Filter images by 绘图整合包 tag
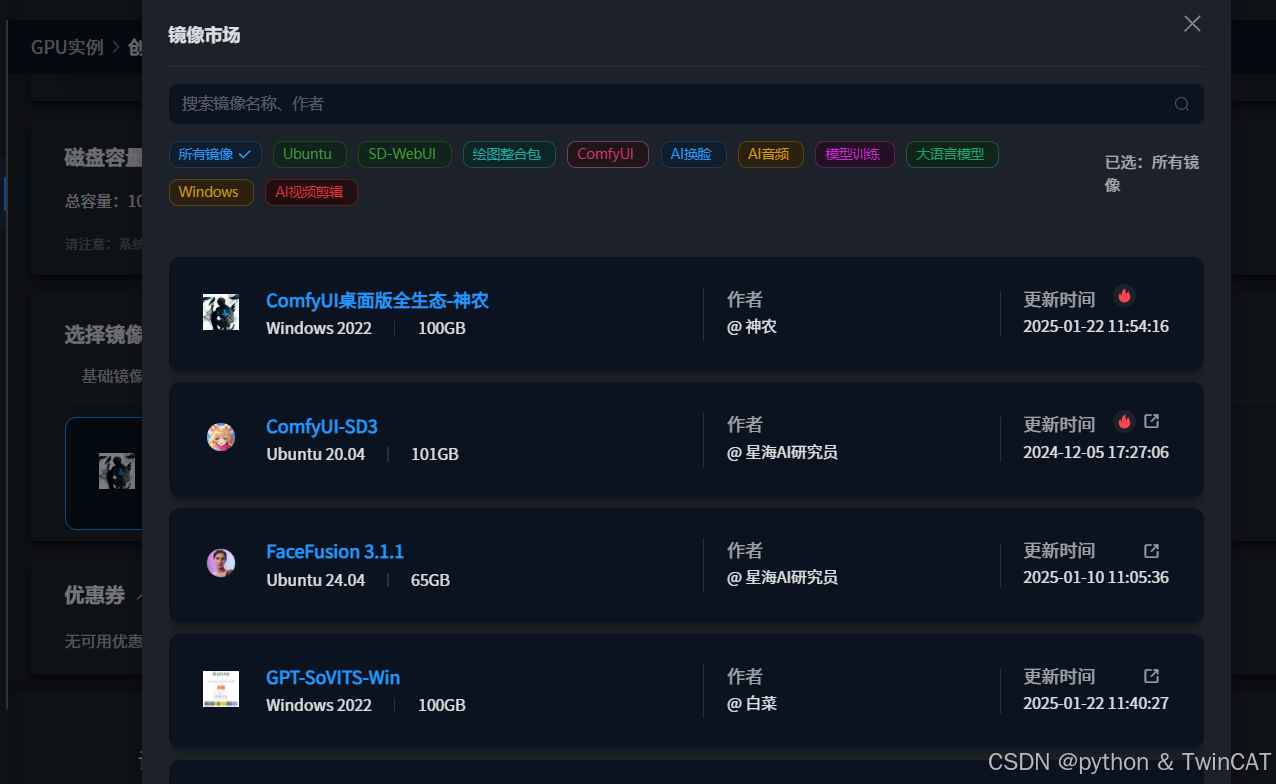This screenshot has width=1276, height=784. point(508,154)
